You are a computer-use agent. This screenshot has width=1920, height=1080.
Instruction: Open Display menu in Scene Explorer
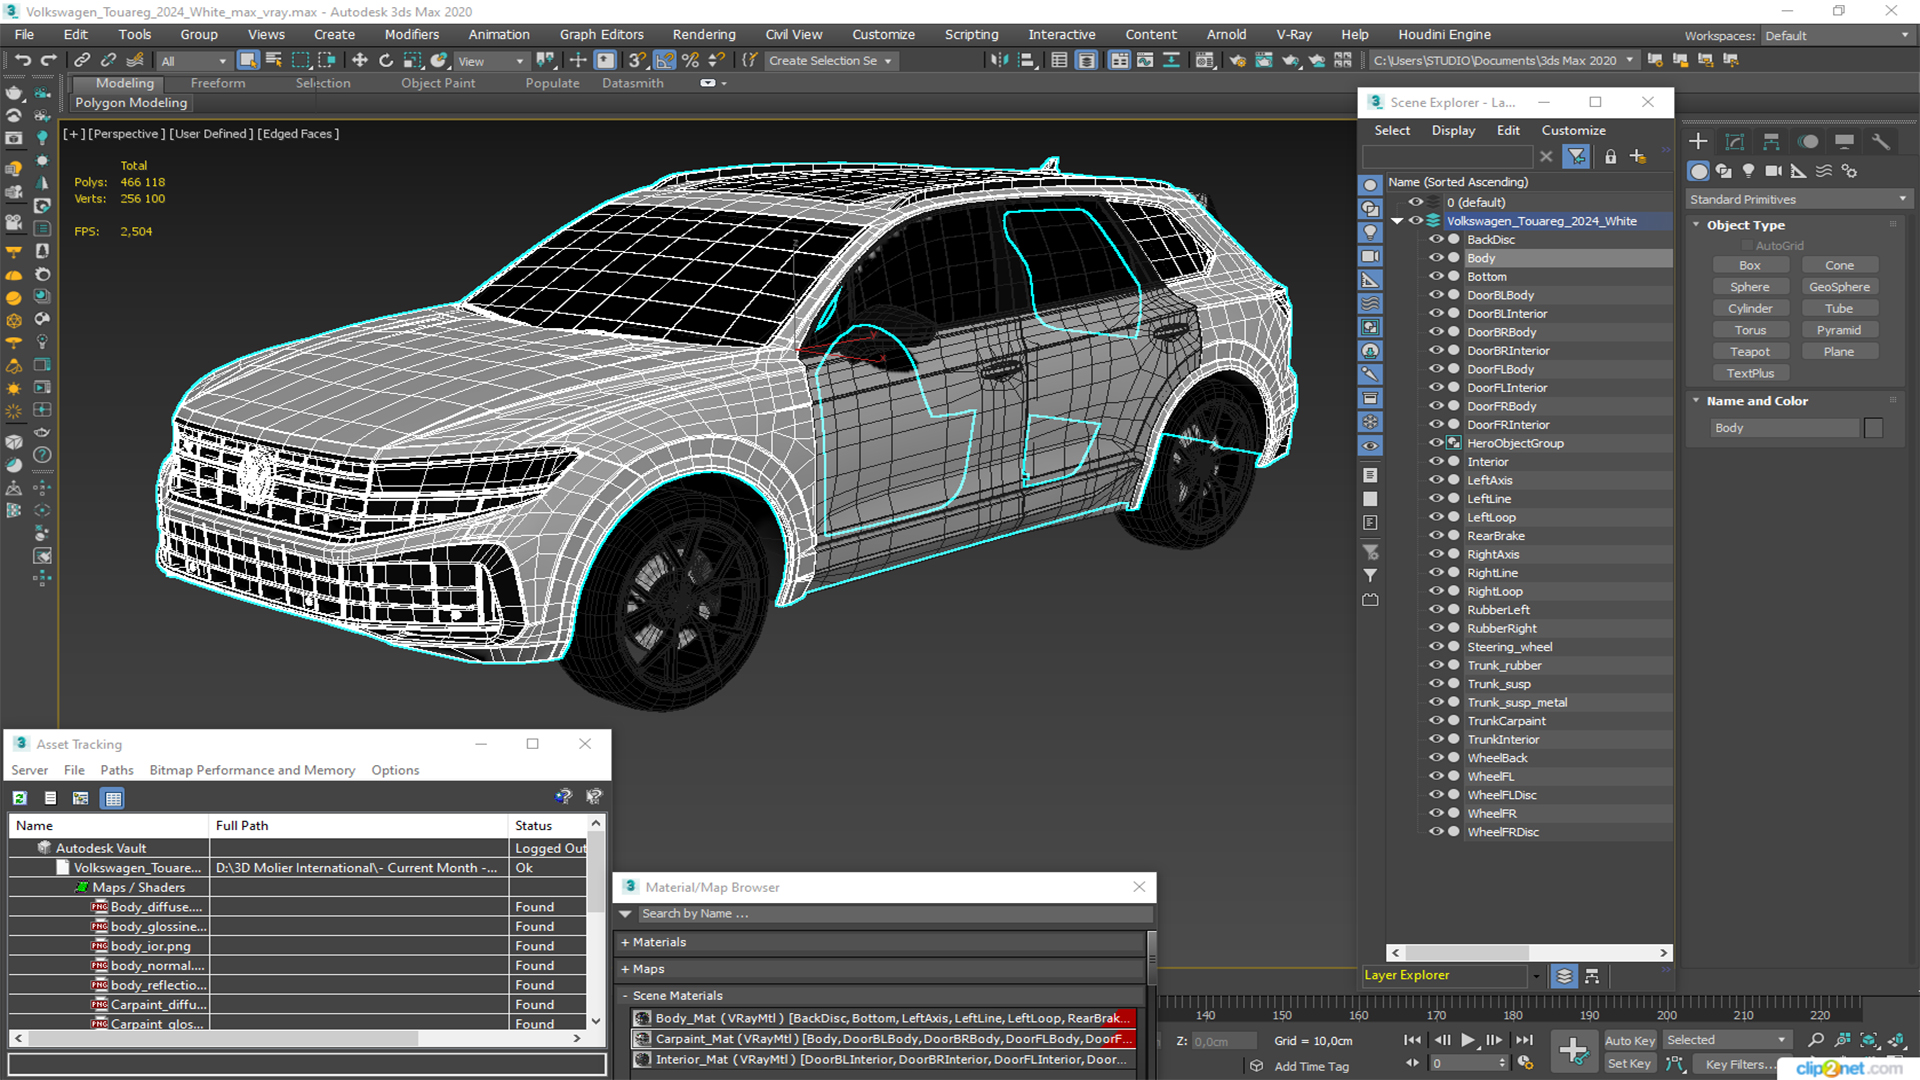1453,131
